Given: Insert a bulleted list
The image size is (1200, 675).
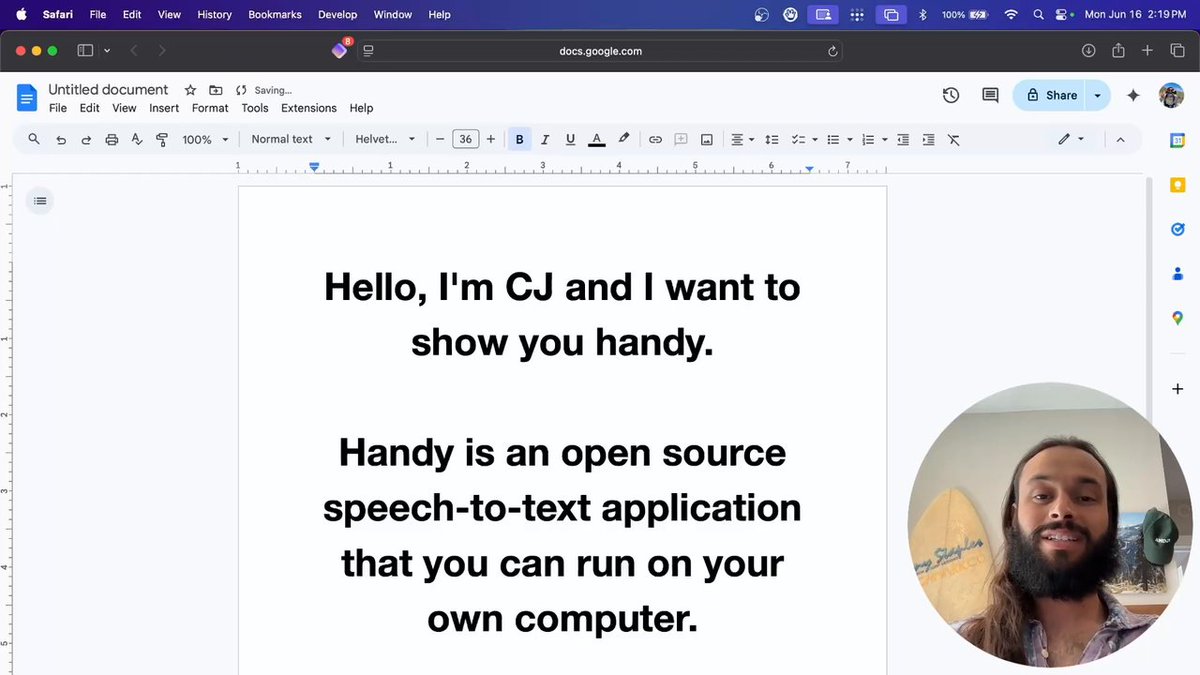Looking at the screenshot, I should coord(833,140).
